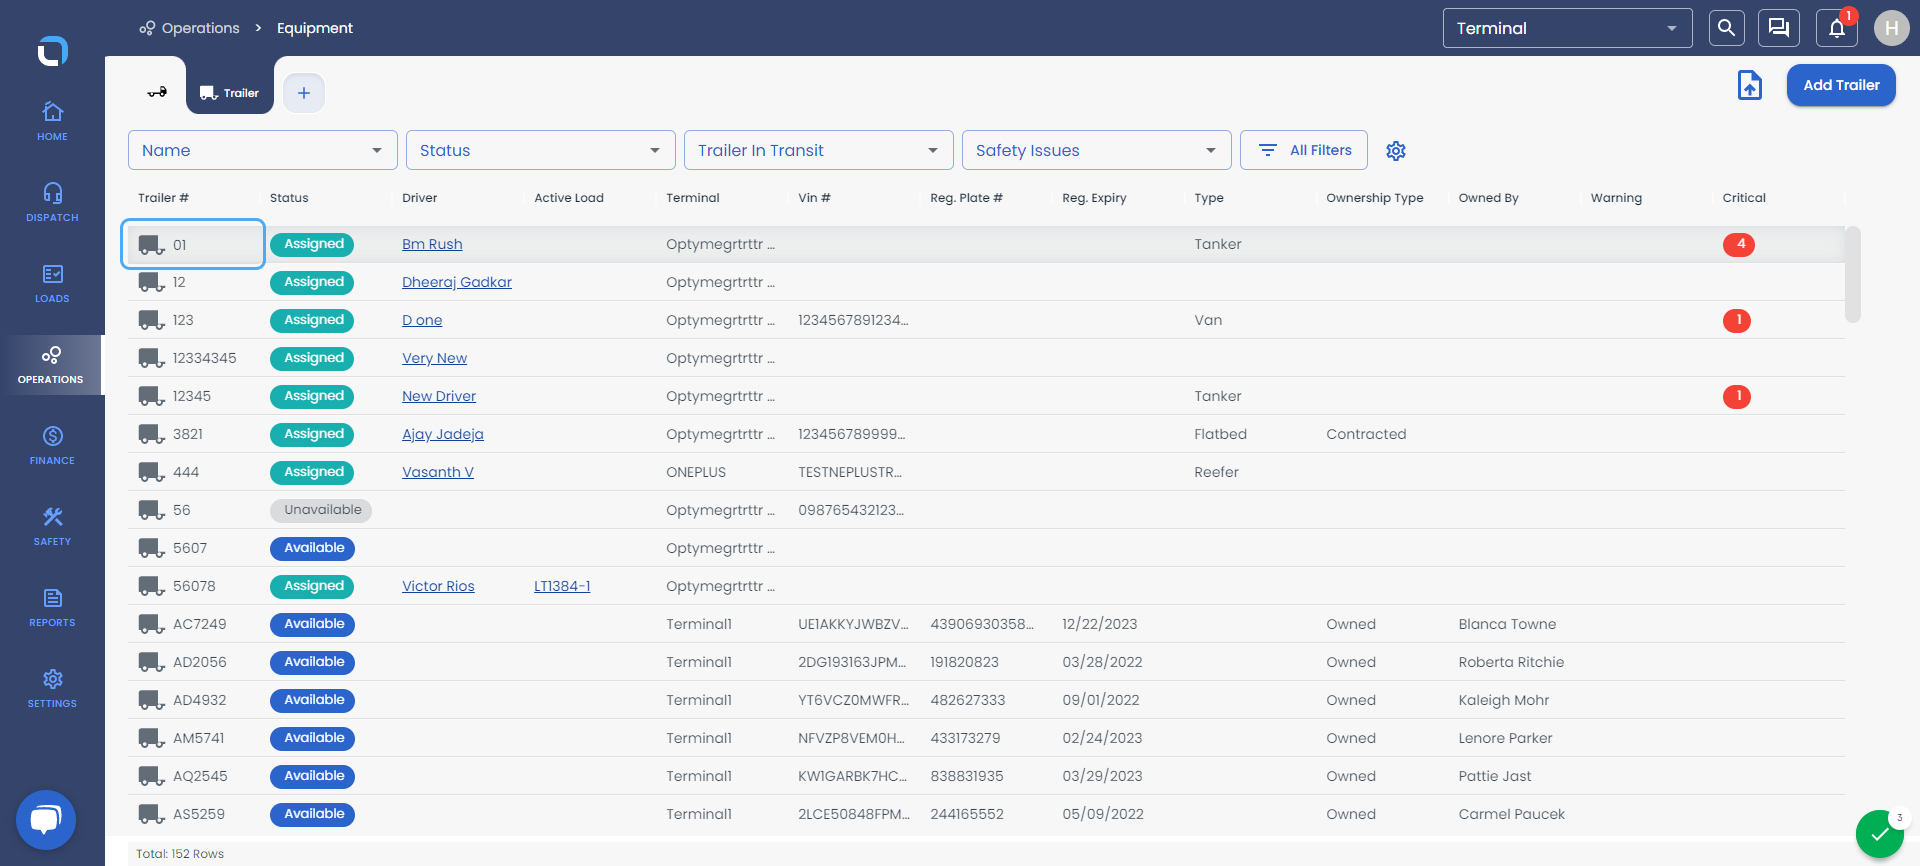Select trailer 01 cell
Viewport: 1920px width, 866px height.
tap(193, 244)
